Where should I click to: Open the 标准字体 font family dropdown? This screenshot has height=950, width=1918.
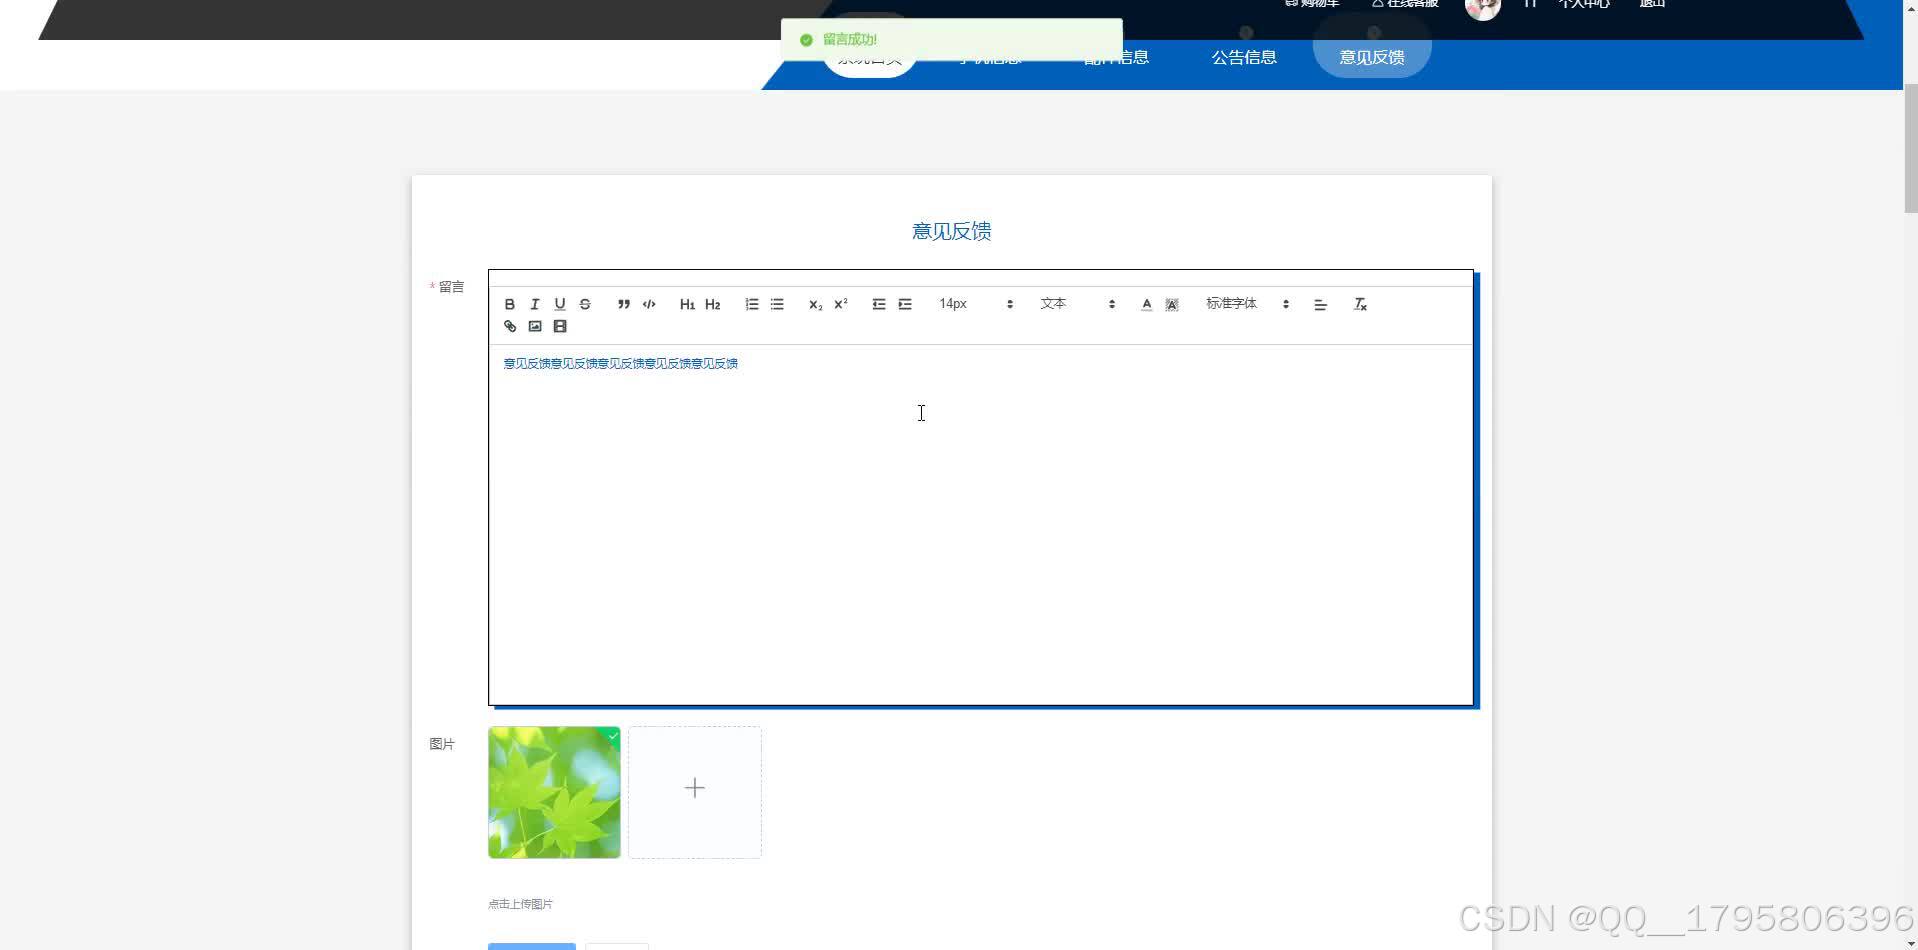[x=1230, y=303]
